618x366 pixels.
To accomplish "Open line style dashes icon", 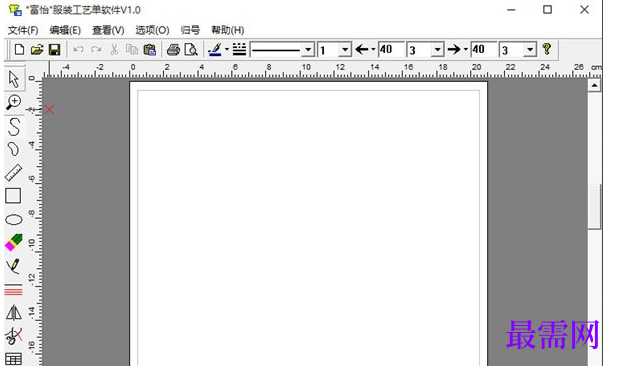I will (239, 50).
